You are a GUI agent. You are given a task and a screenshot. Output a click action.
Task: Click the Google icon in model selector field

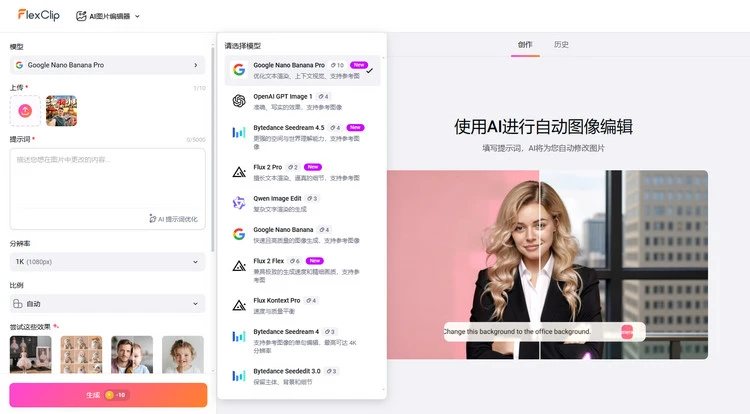(19, 65)
